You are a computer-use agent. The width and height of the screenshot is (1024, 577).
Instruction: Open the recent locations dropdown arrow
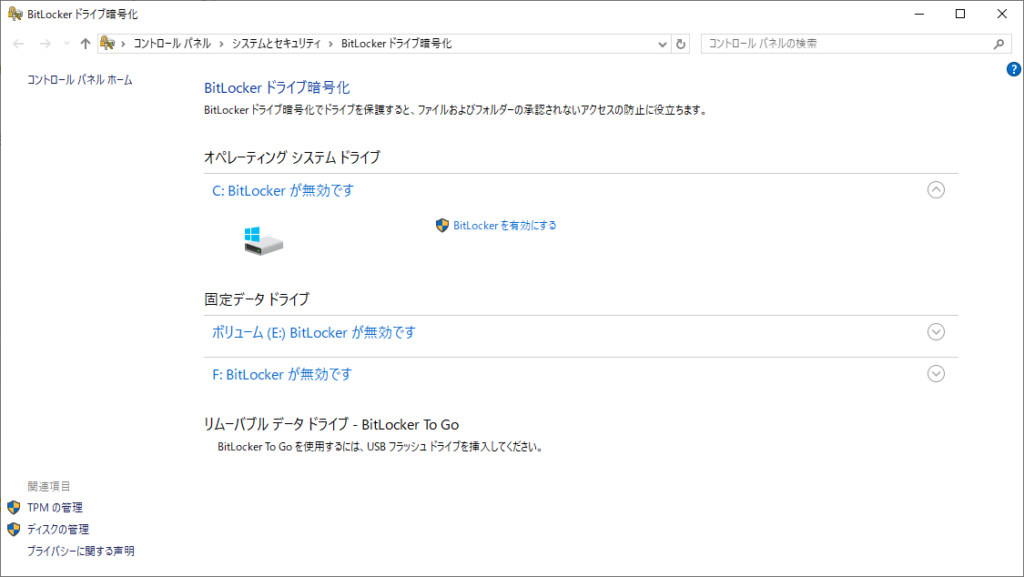[67, 44]
